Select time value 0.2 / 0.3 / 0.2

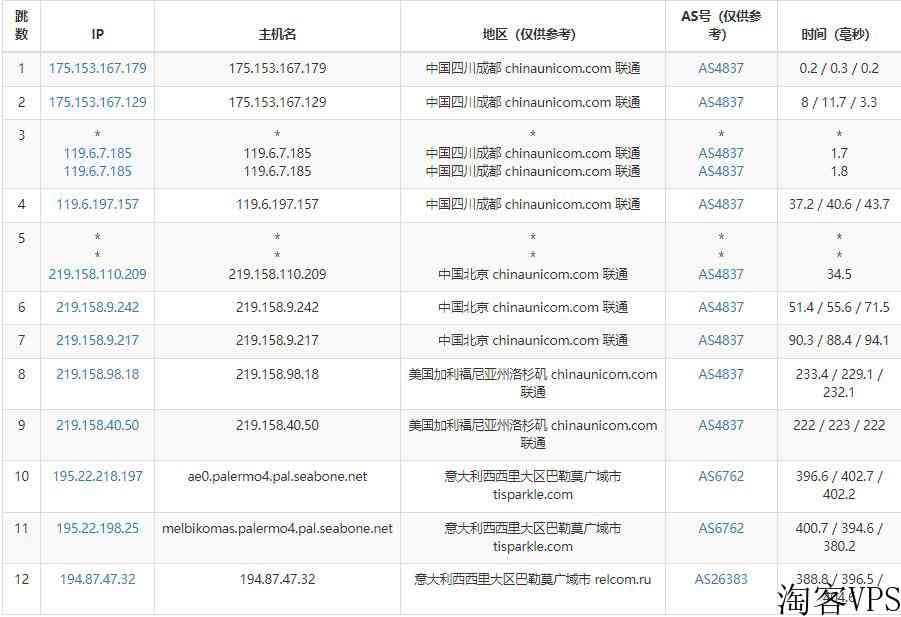pyautogui.click(x=839, y=68)
